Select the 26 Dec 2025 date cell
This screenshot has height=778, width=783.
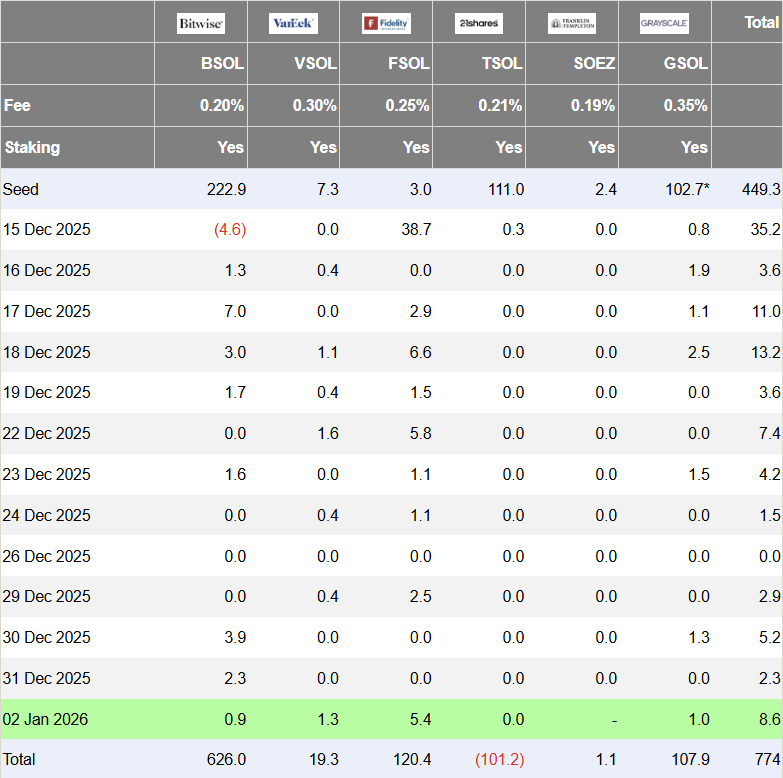(x=46, y=556)
